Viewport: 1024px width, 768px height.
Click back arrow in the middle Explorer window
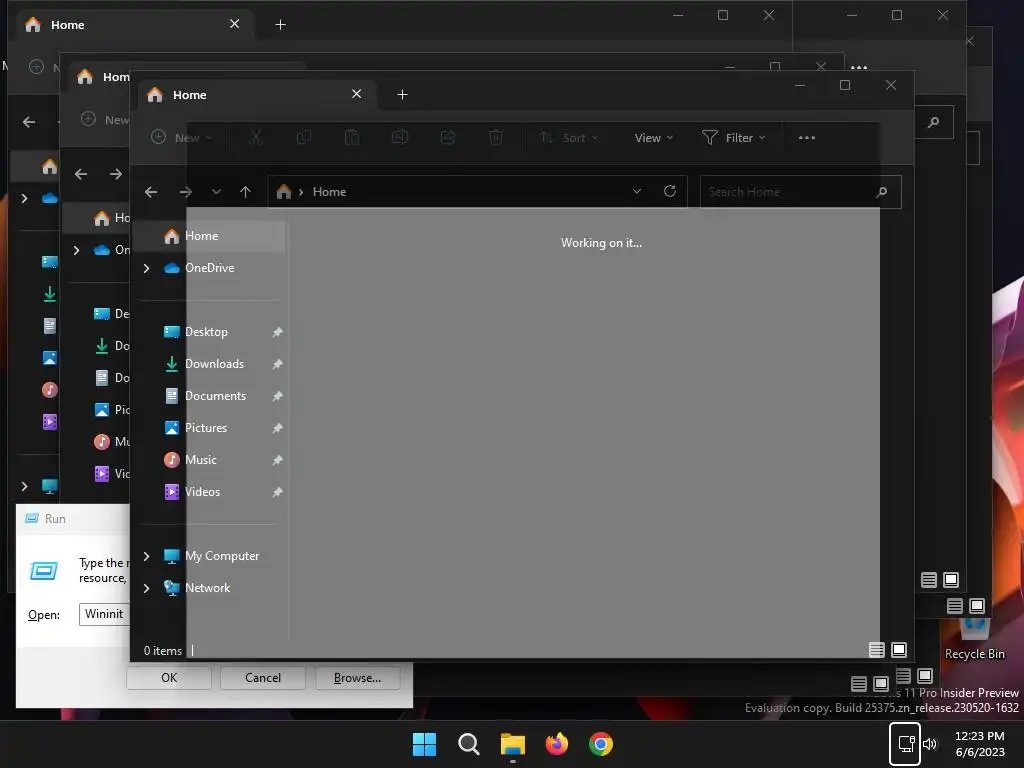click(81, 174)
